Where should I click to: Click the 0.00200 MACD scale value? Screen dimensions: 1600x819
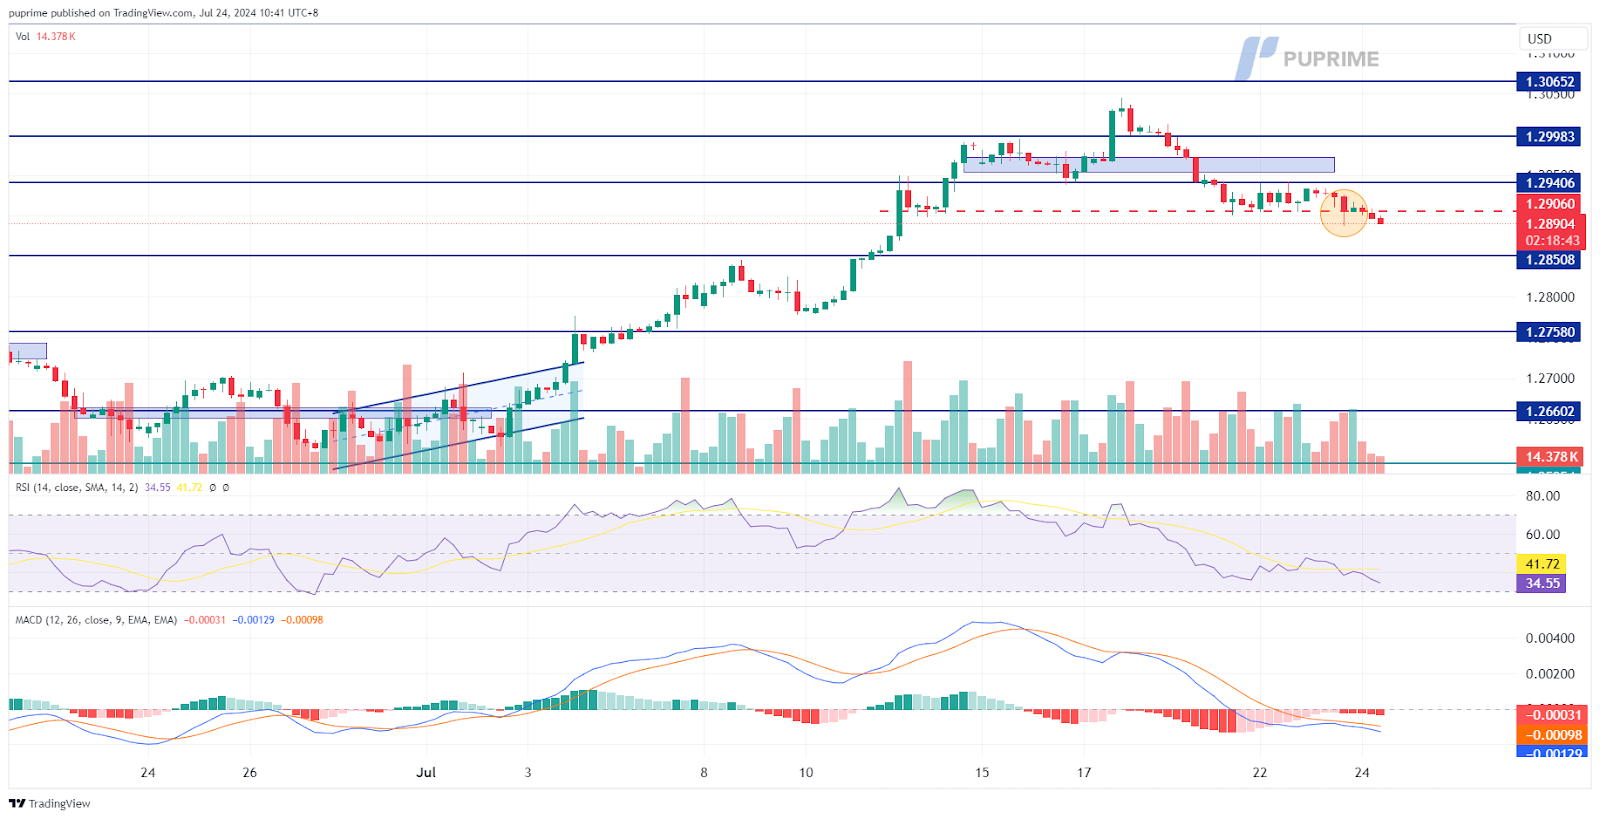click(1550, 674)
